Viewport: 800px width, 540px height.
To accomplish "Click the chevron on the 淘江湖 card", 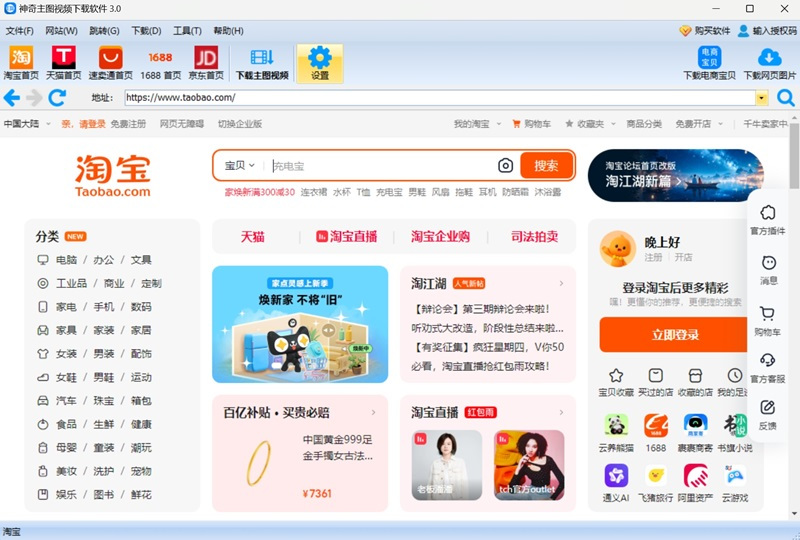I will coord(561,283).
